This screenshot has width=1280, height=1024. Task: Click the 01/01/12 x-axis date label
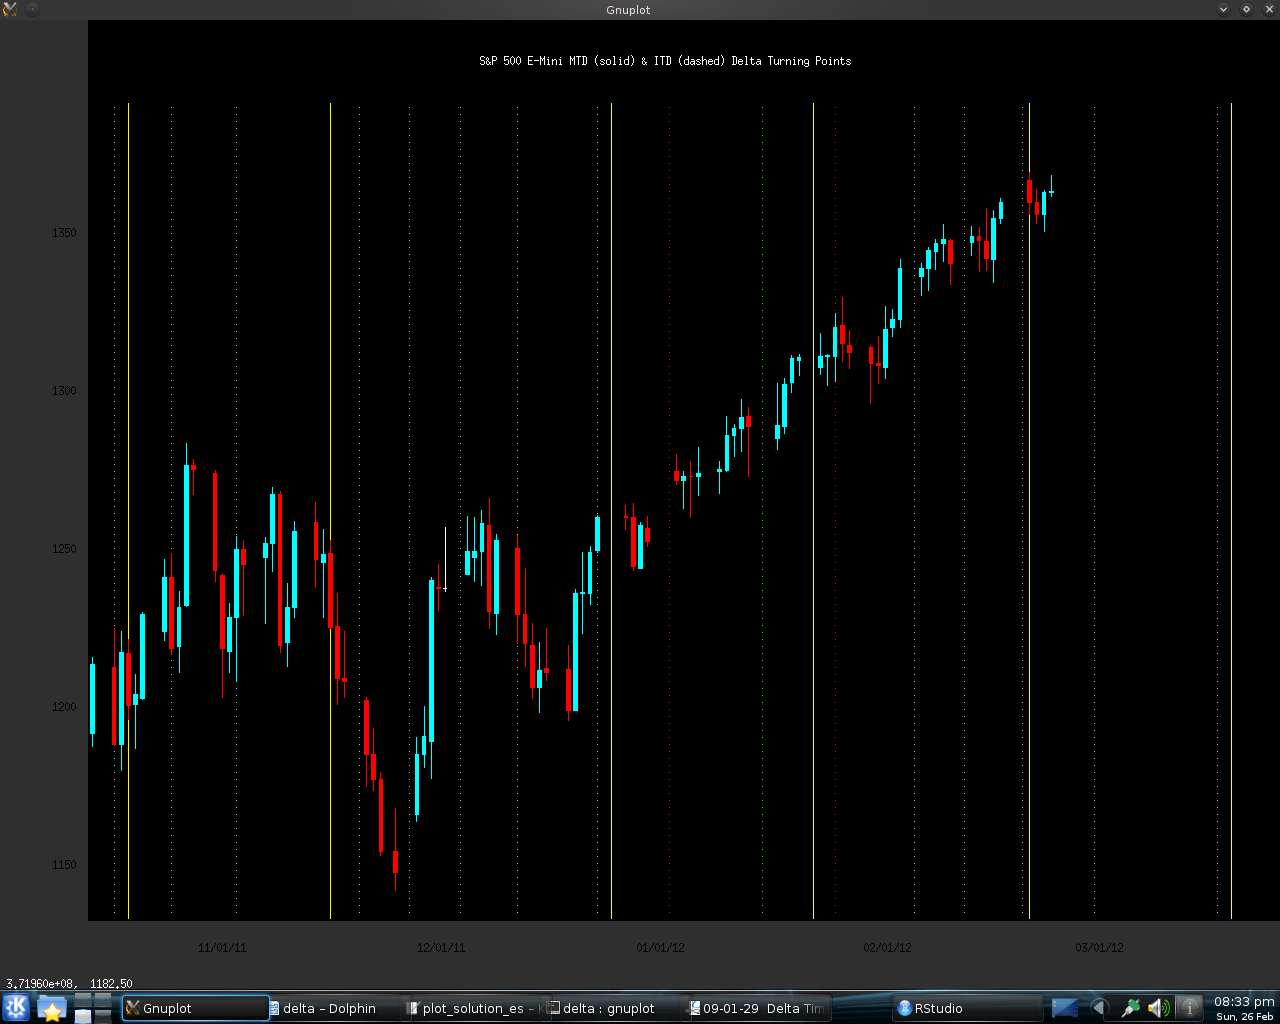[x=660, y=948]
